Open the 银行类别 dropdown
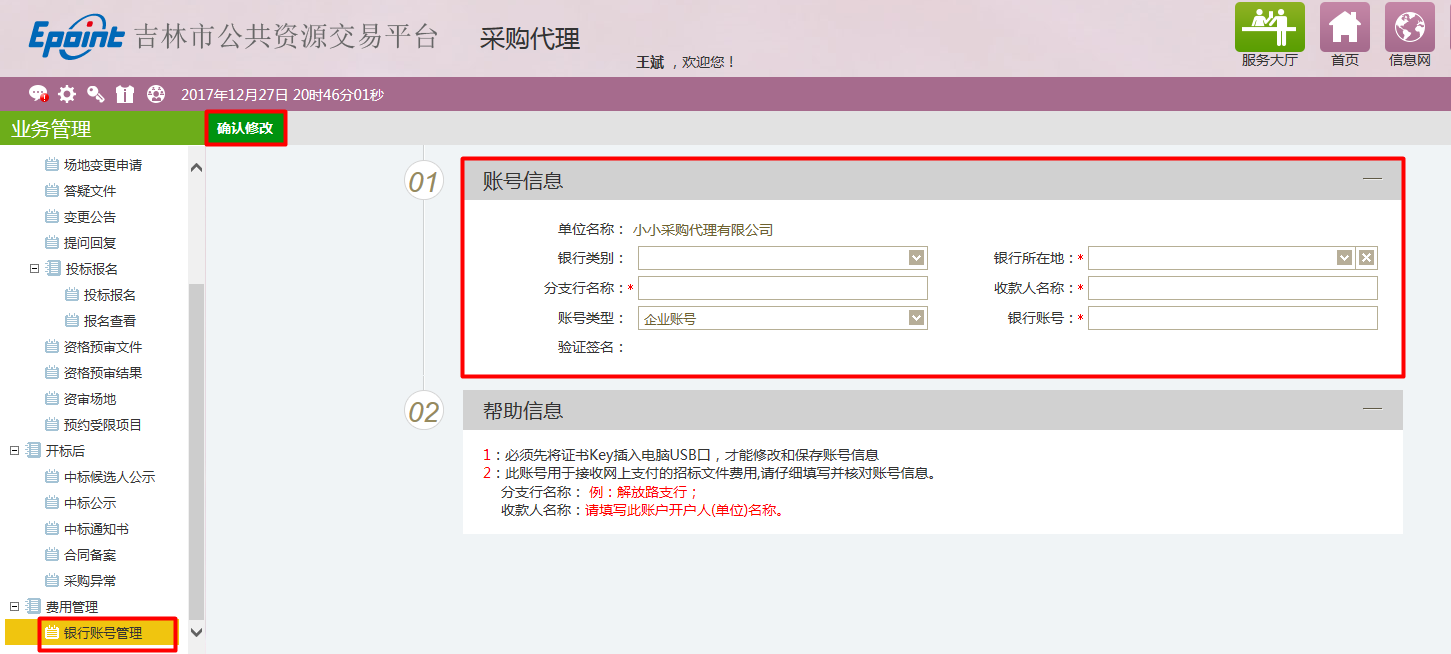The width and height of the screenshot is (1451, 654). point(916,258)
